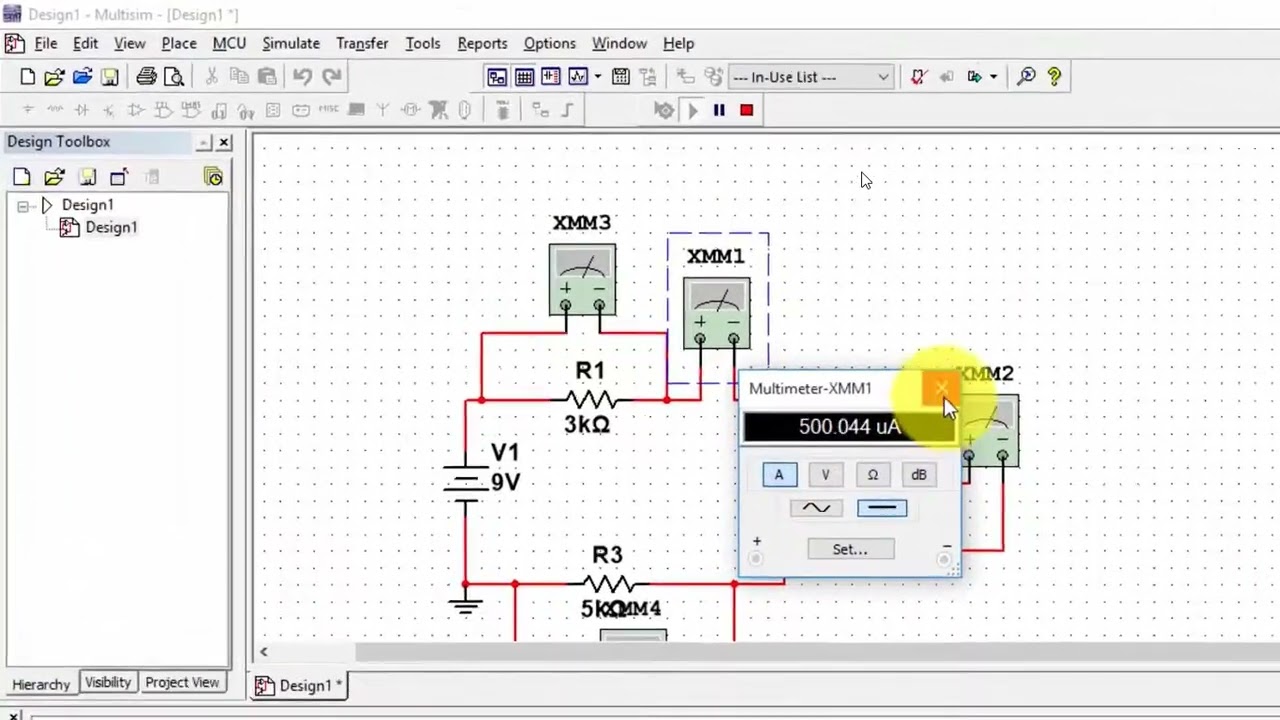Open the Simulate menu
The image size is (1280, 720).
point(291,43)
